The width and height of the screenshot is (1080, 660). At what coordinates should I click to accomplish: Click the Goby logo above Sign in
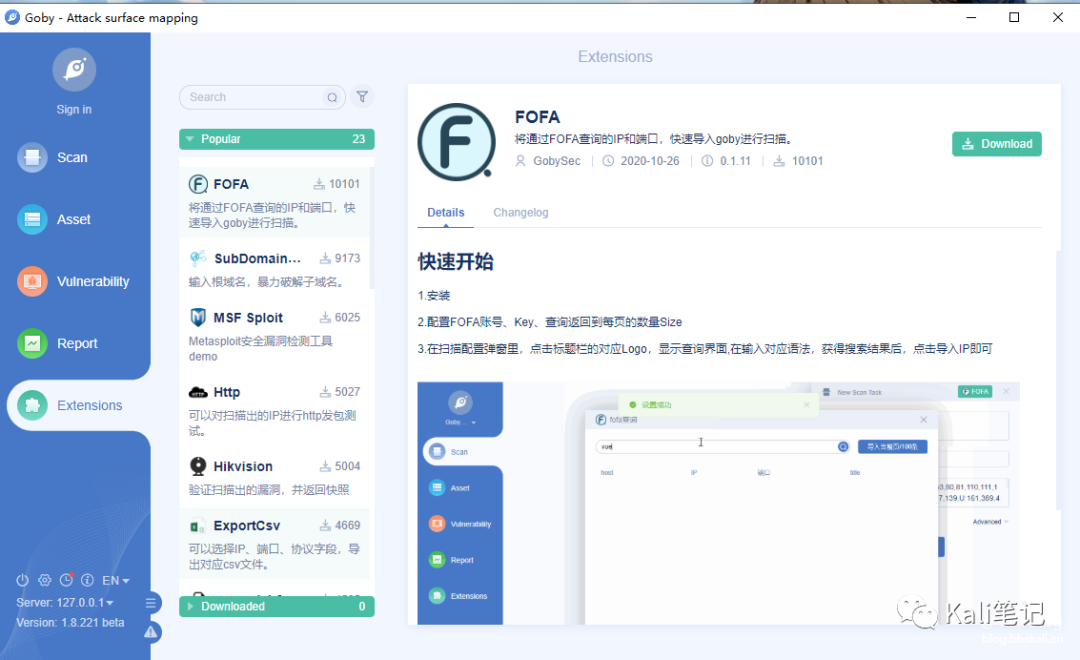73,70
